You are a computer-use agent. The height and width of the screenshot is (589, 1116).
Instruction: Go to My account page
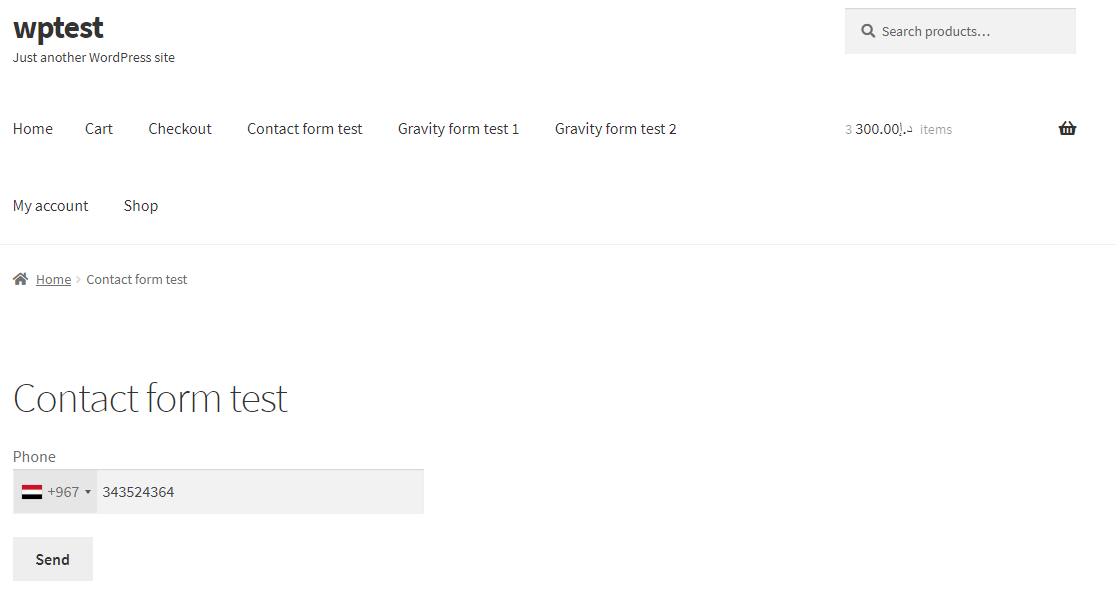tap(51, 206)
